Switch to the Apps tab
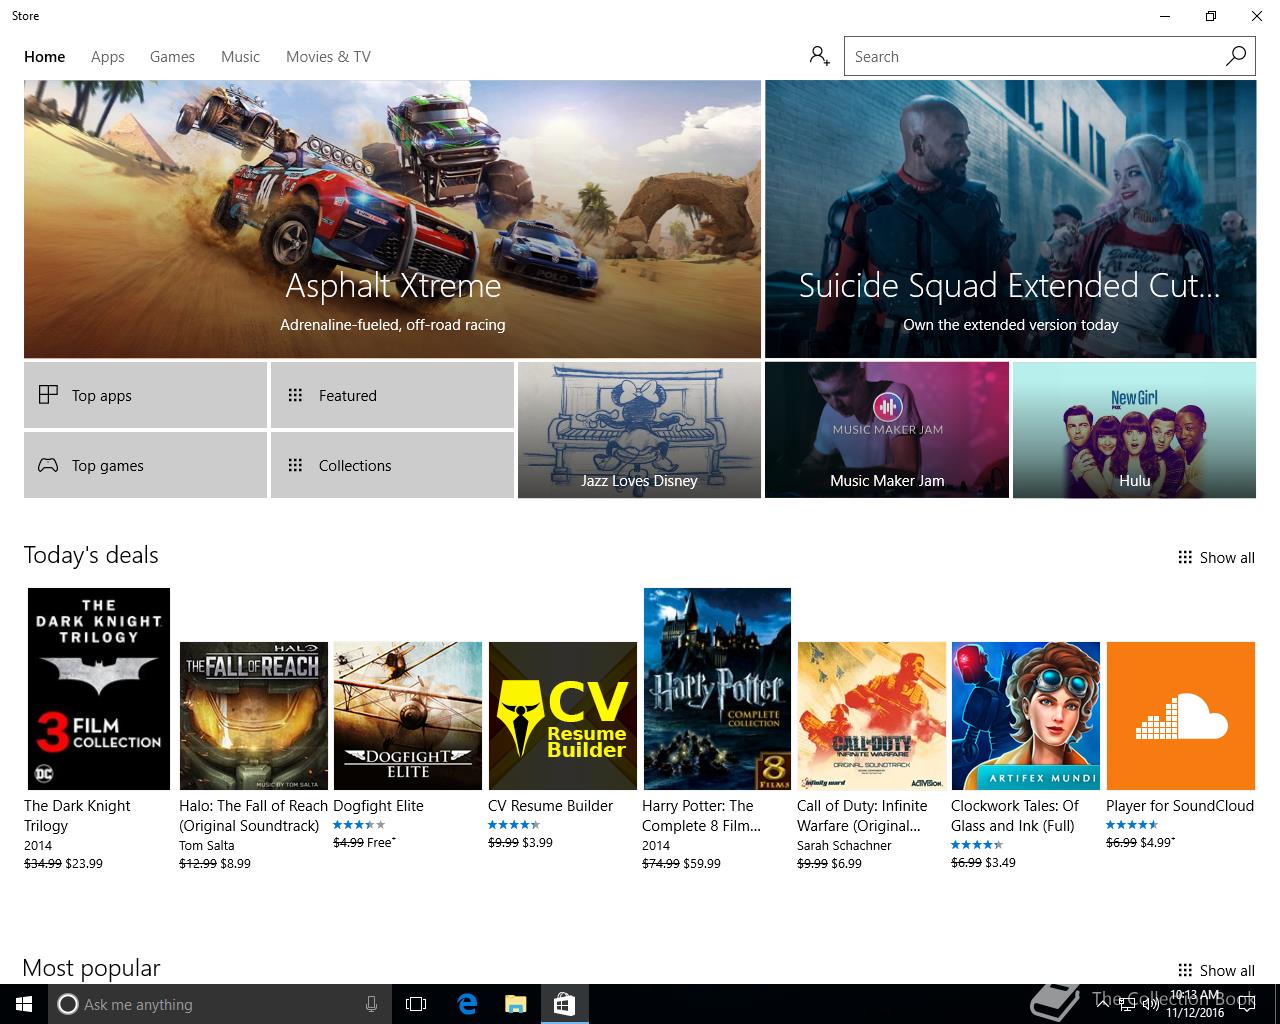This screenshot has width=1280, height=1024. [107, 57]
